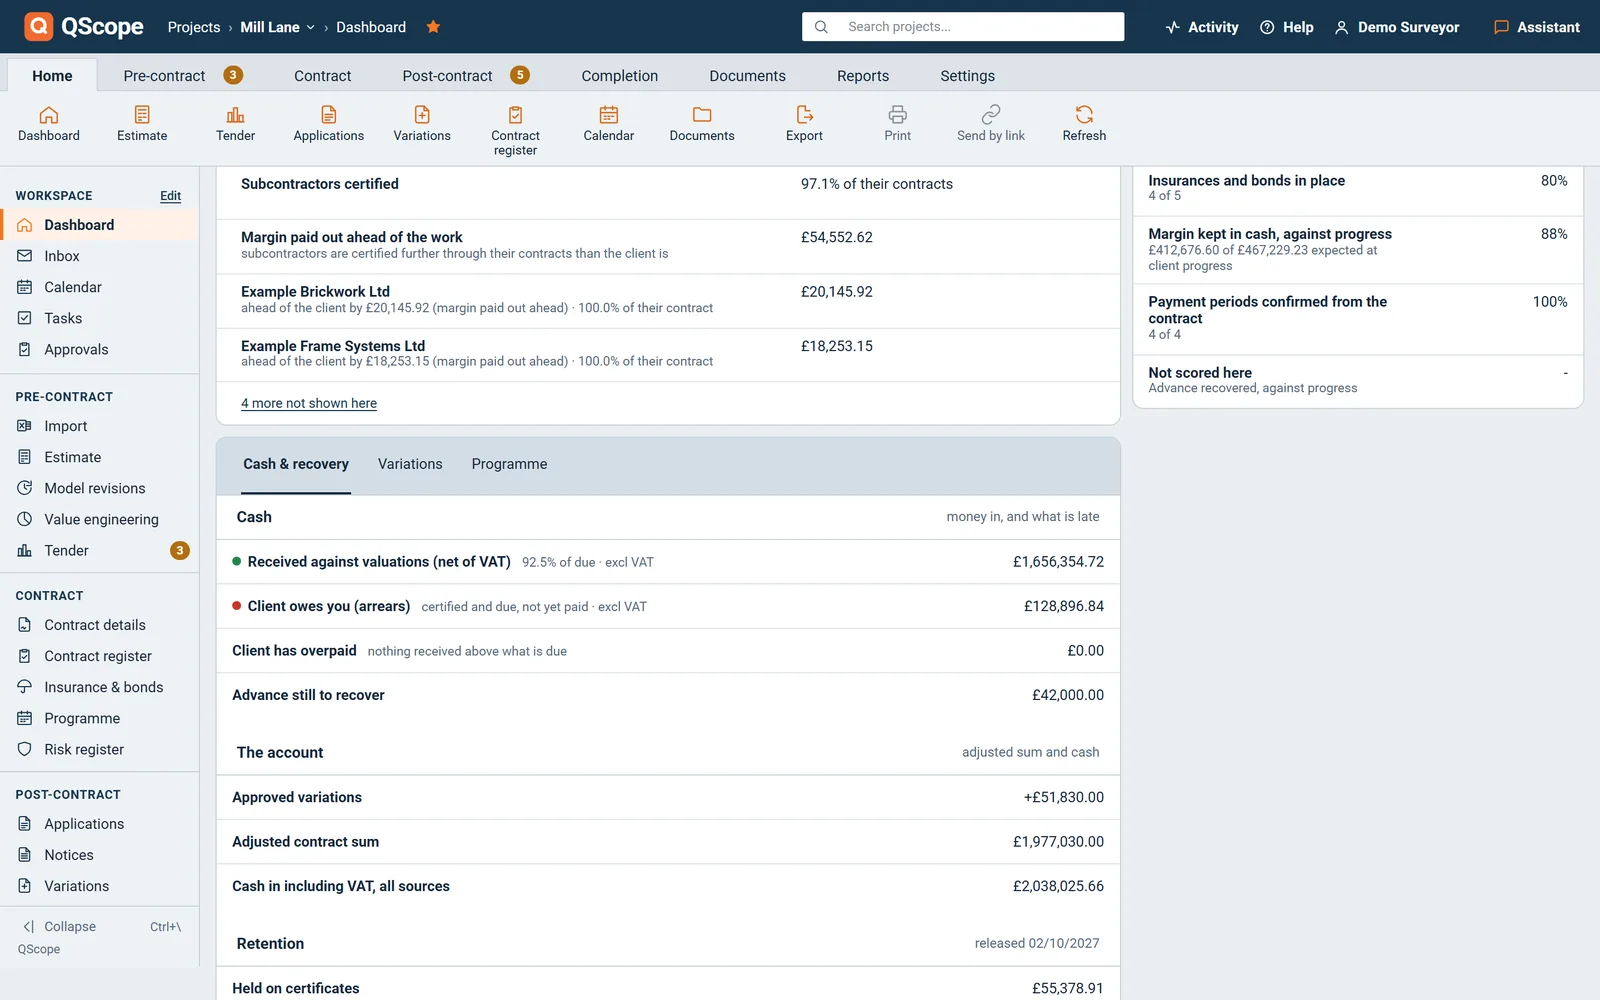Send the dashboard by link
The image size is (1600, 1000).
coord(990,125)
